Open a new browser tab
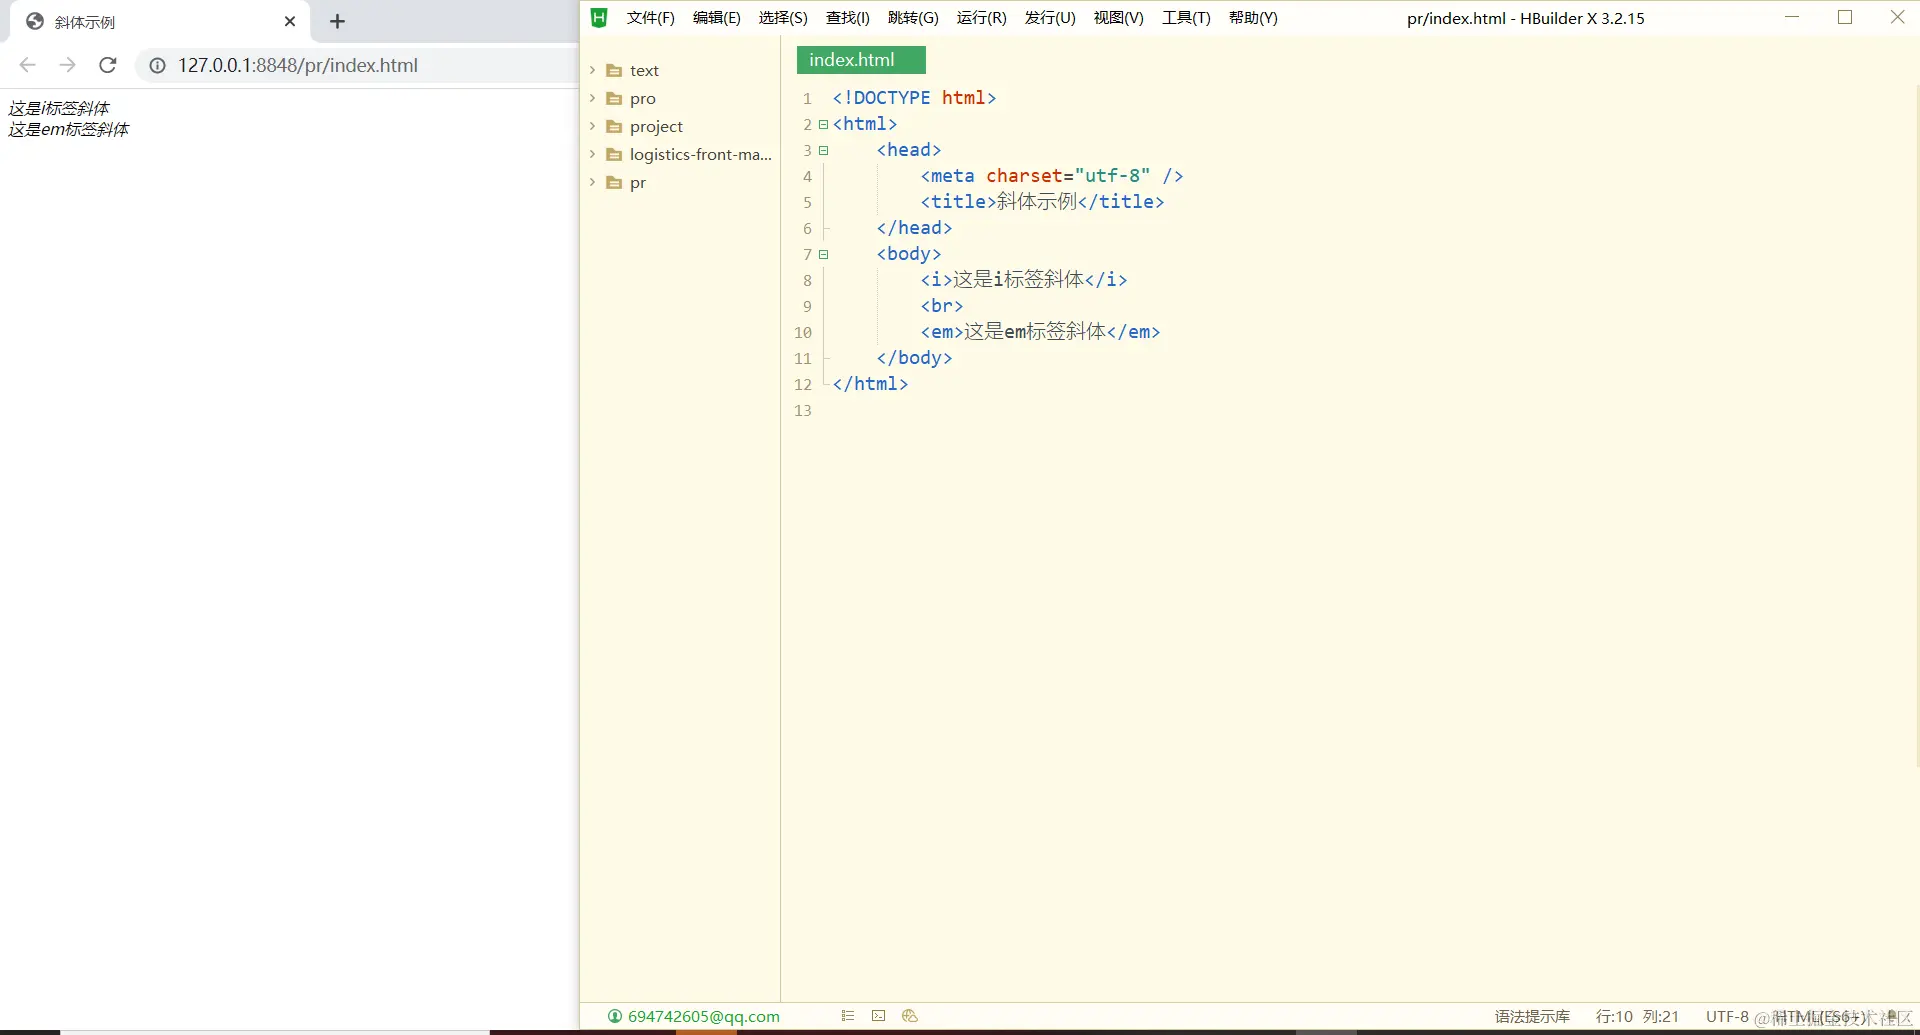 (337, 21)
